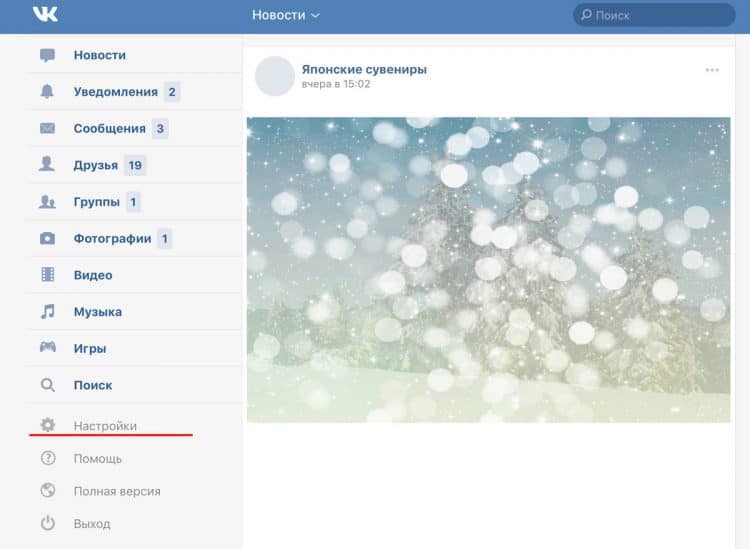Viewport: 750px width, 549px height.
Task: Click post timestamp вчера в 15:02
Action: click(335, 84)
